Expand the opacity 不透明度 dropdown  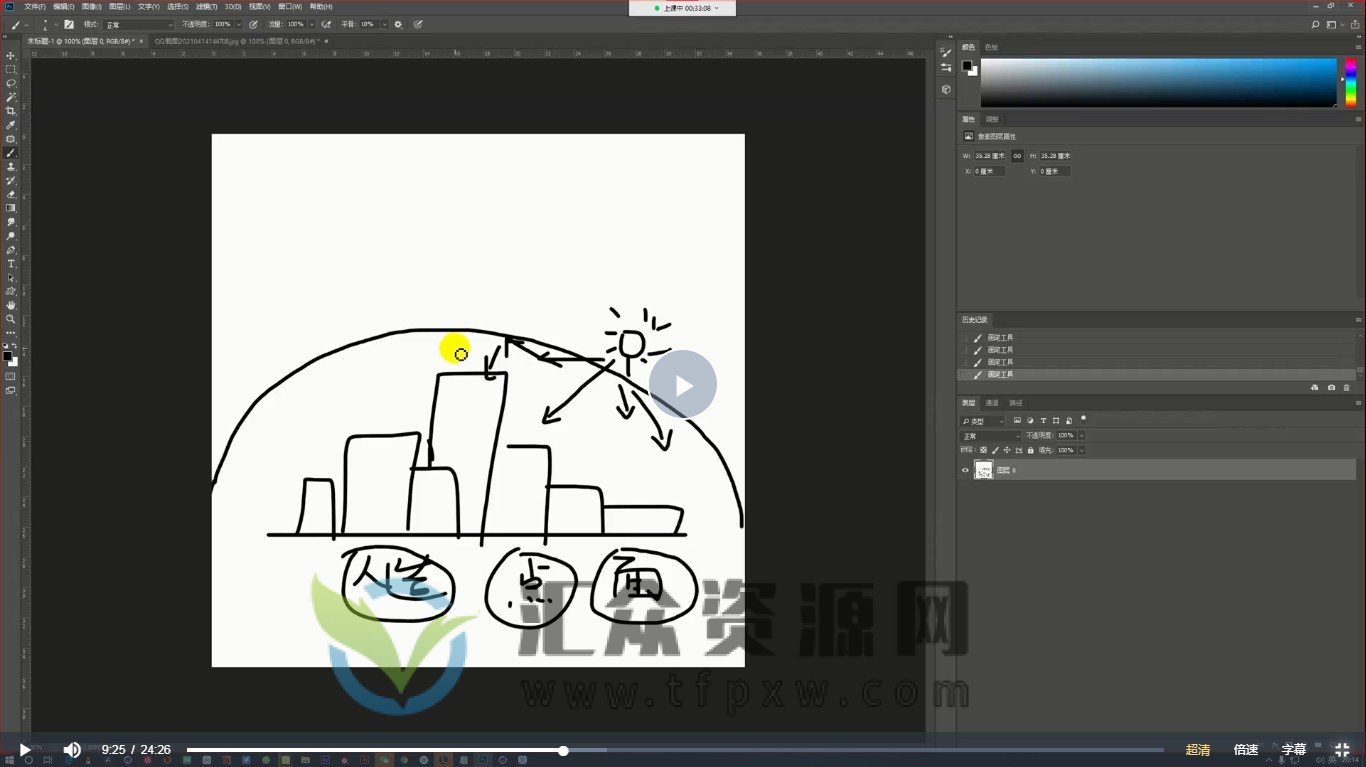click(x=1081, y=435)
